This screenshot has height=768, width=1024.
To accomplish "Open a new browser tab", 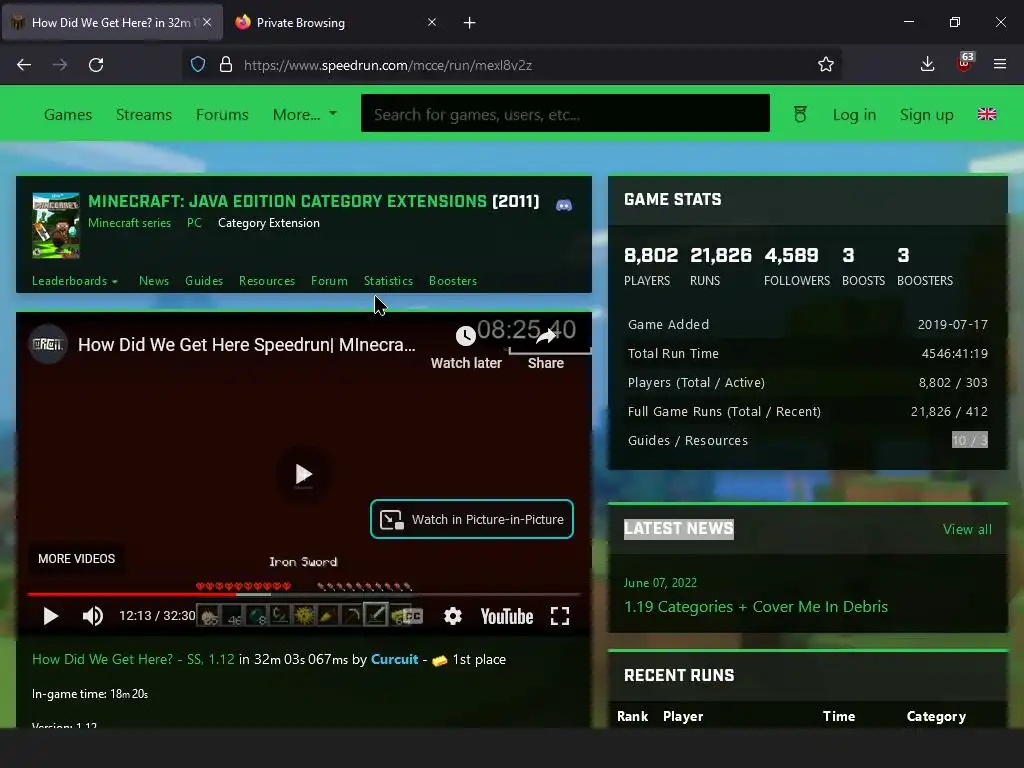I will click(x=470, y=23).
